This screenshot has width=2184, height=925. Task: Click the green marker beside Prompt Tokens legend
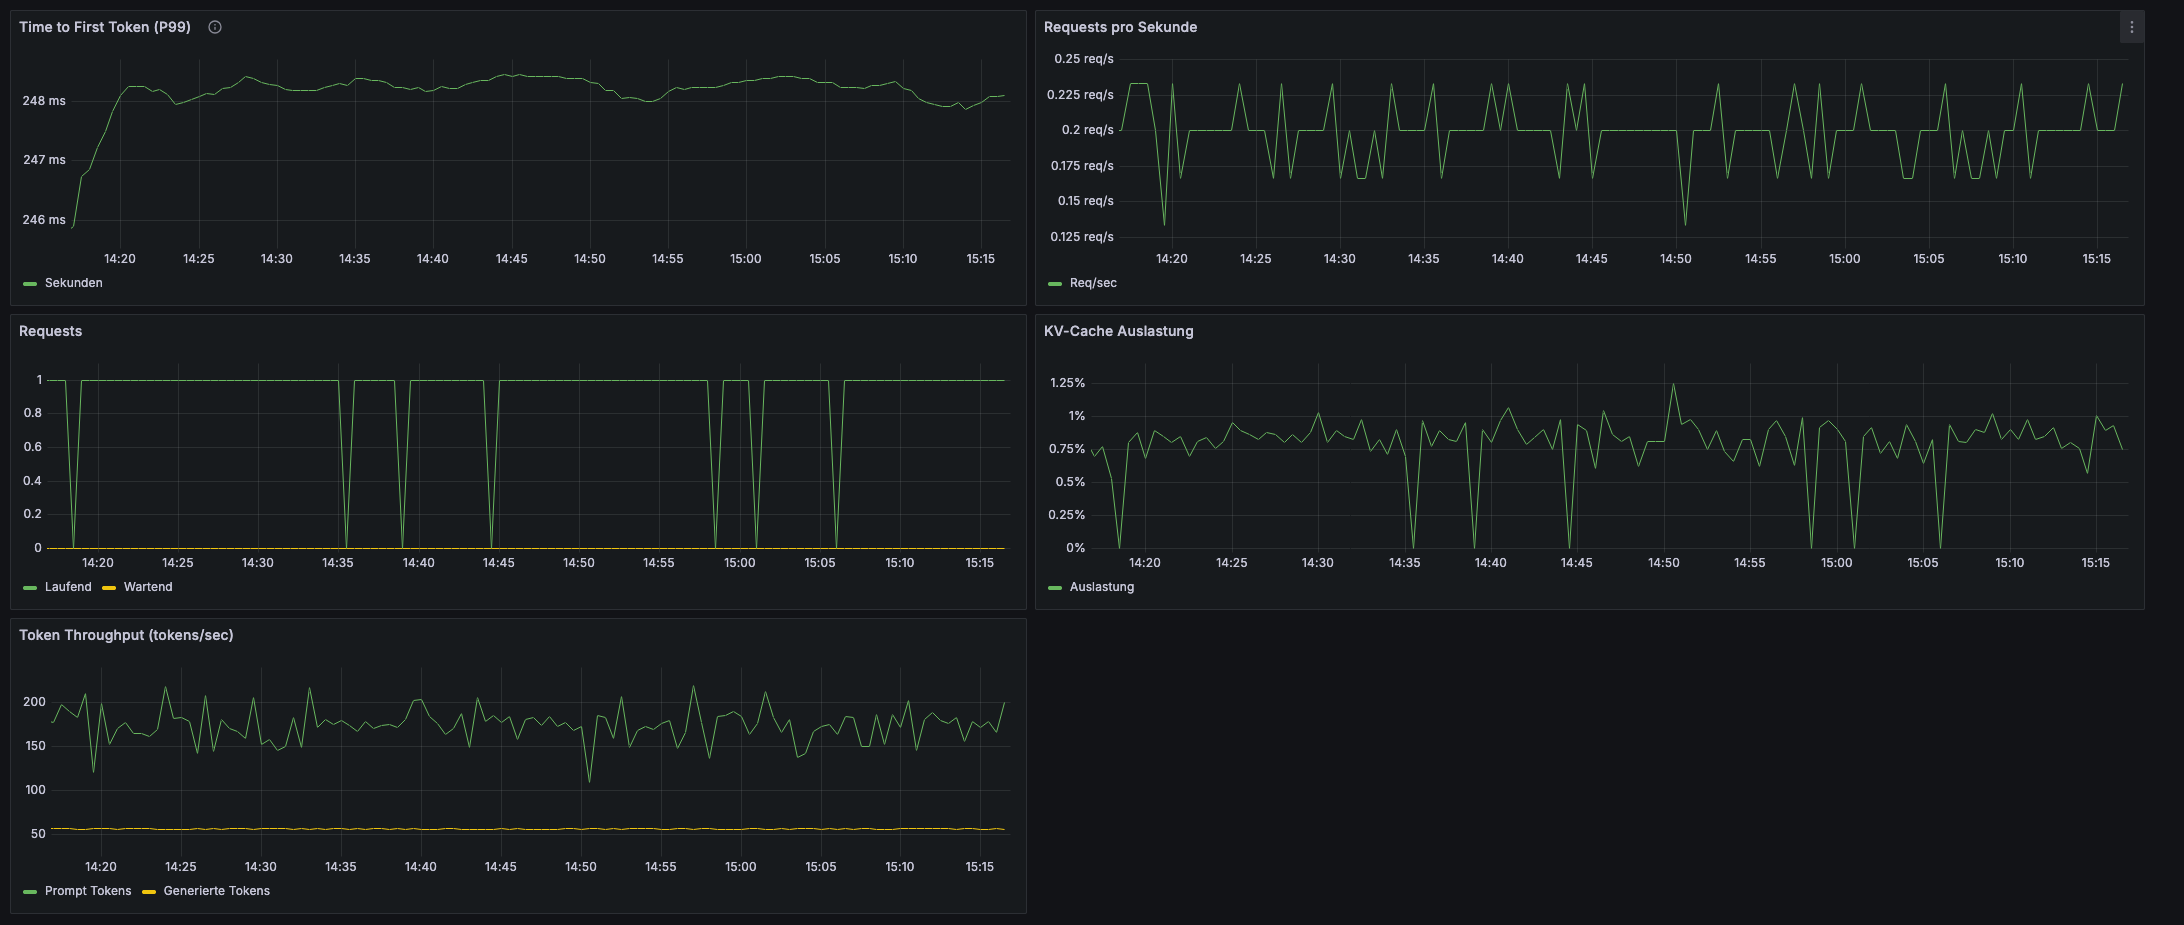pos(29,890)
